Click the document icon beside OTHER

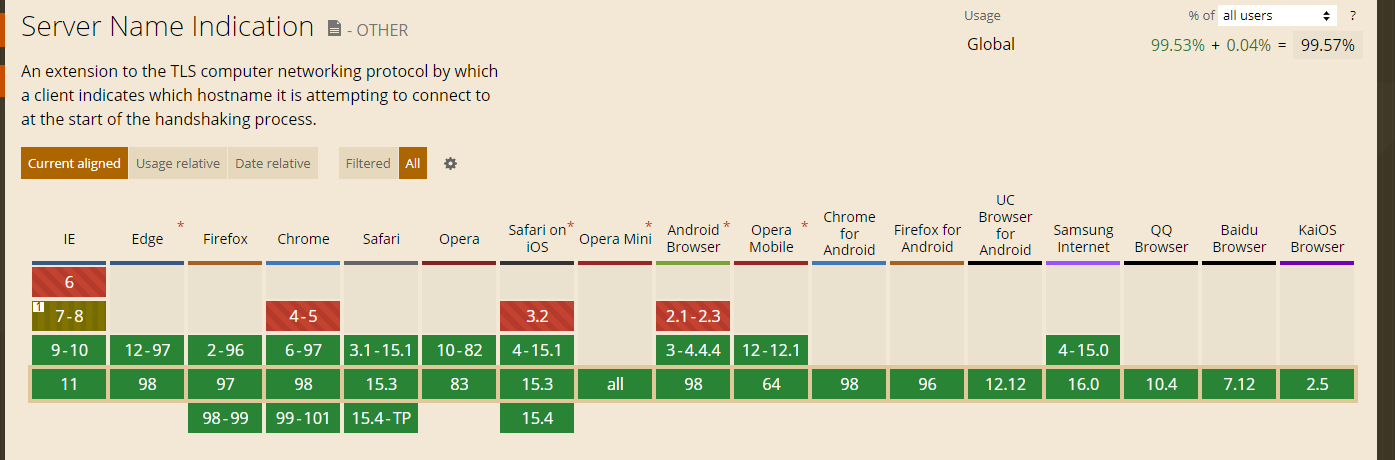pos(334,29)
